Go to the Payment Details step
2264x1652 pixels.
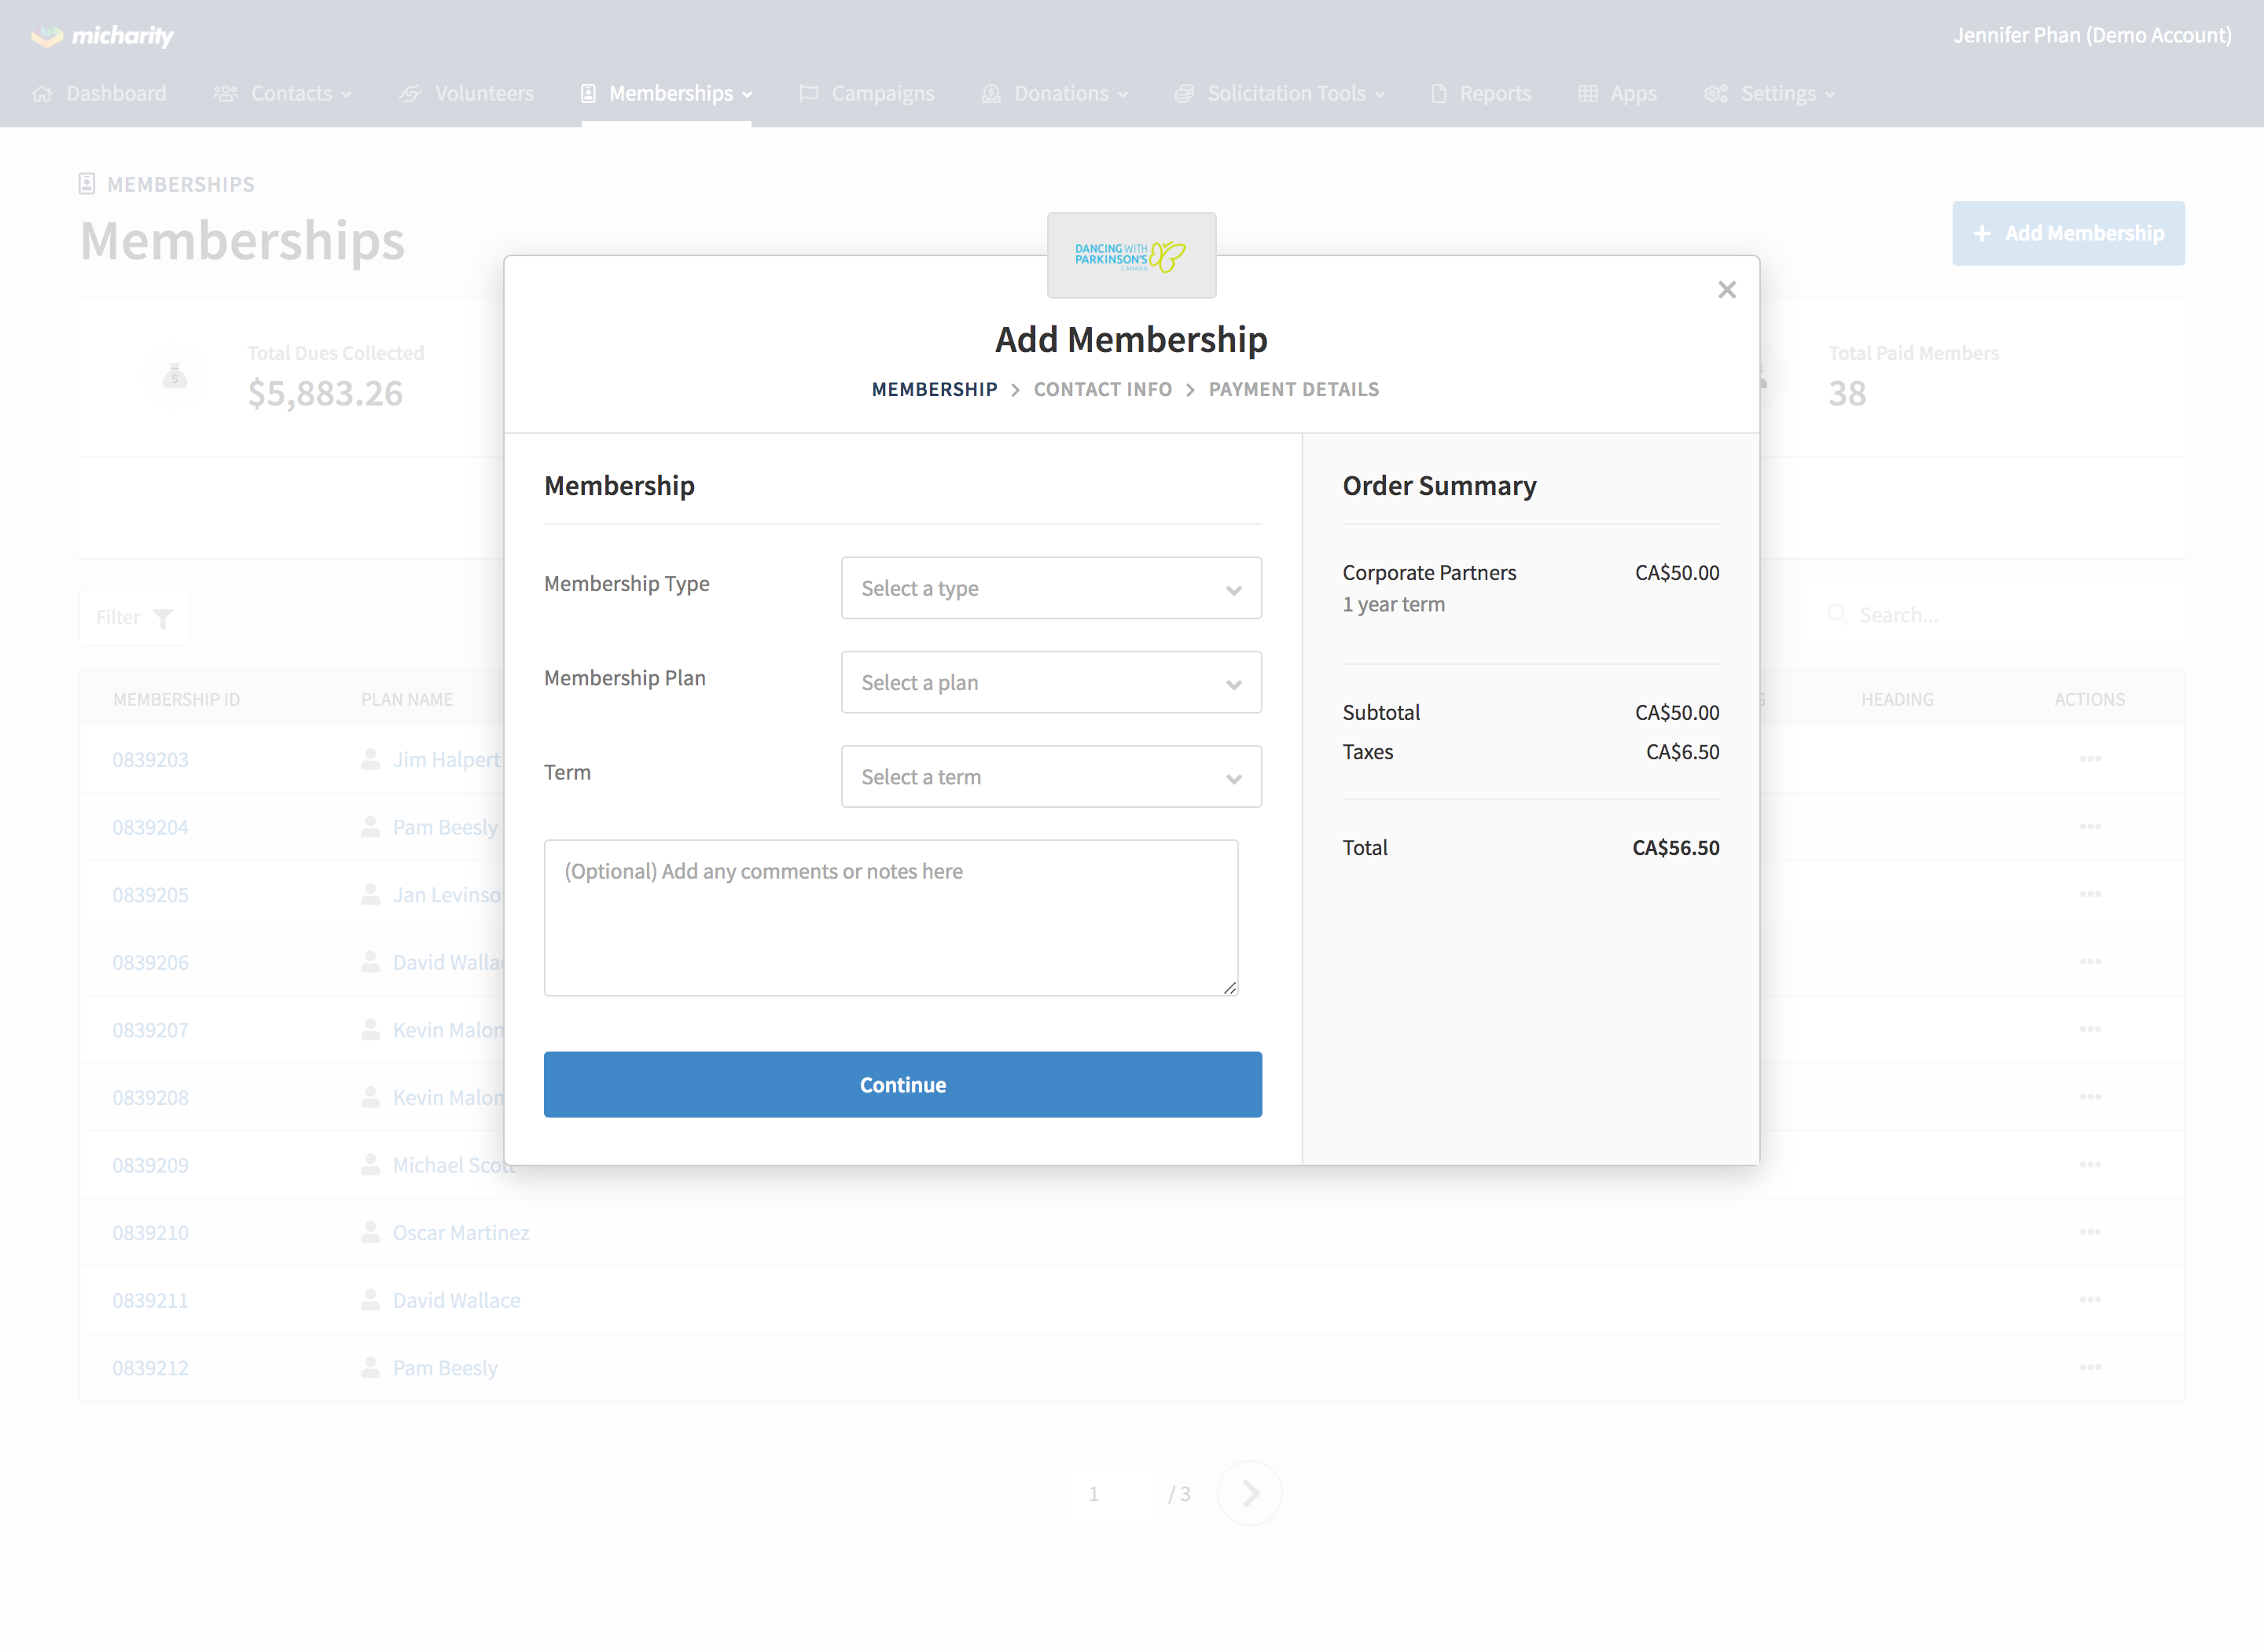(1293, 389)
